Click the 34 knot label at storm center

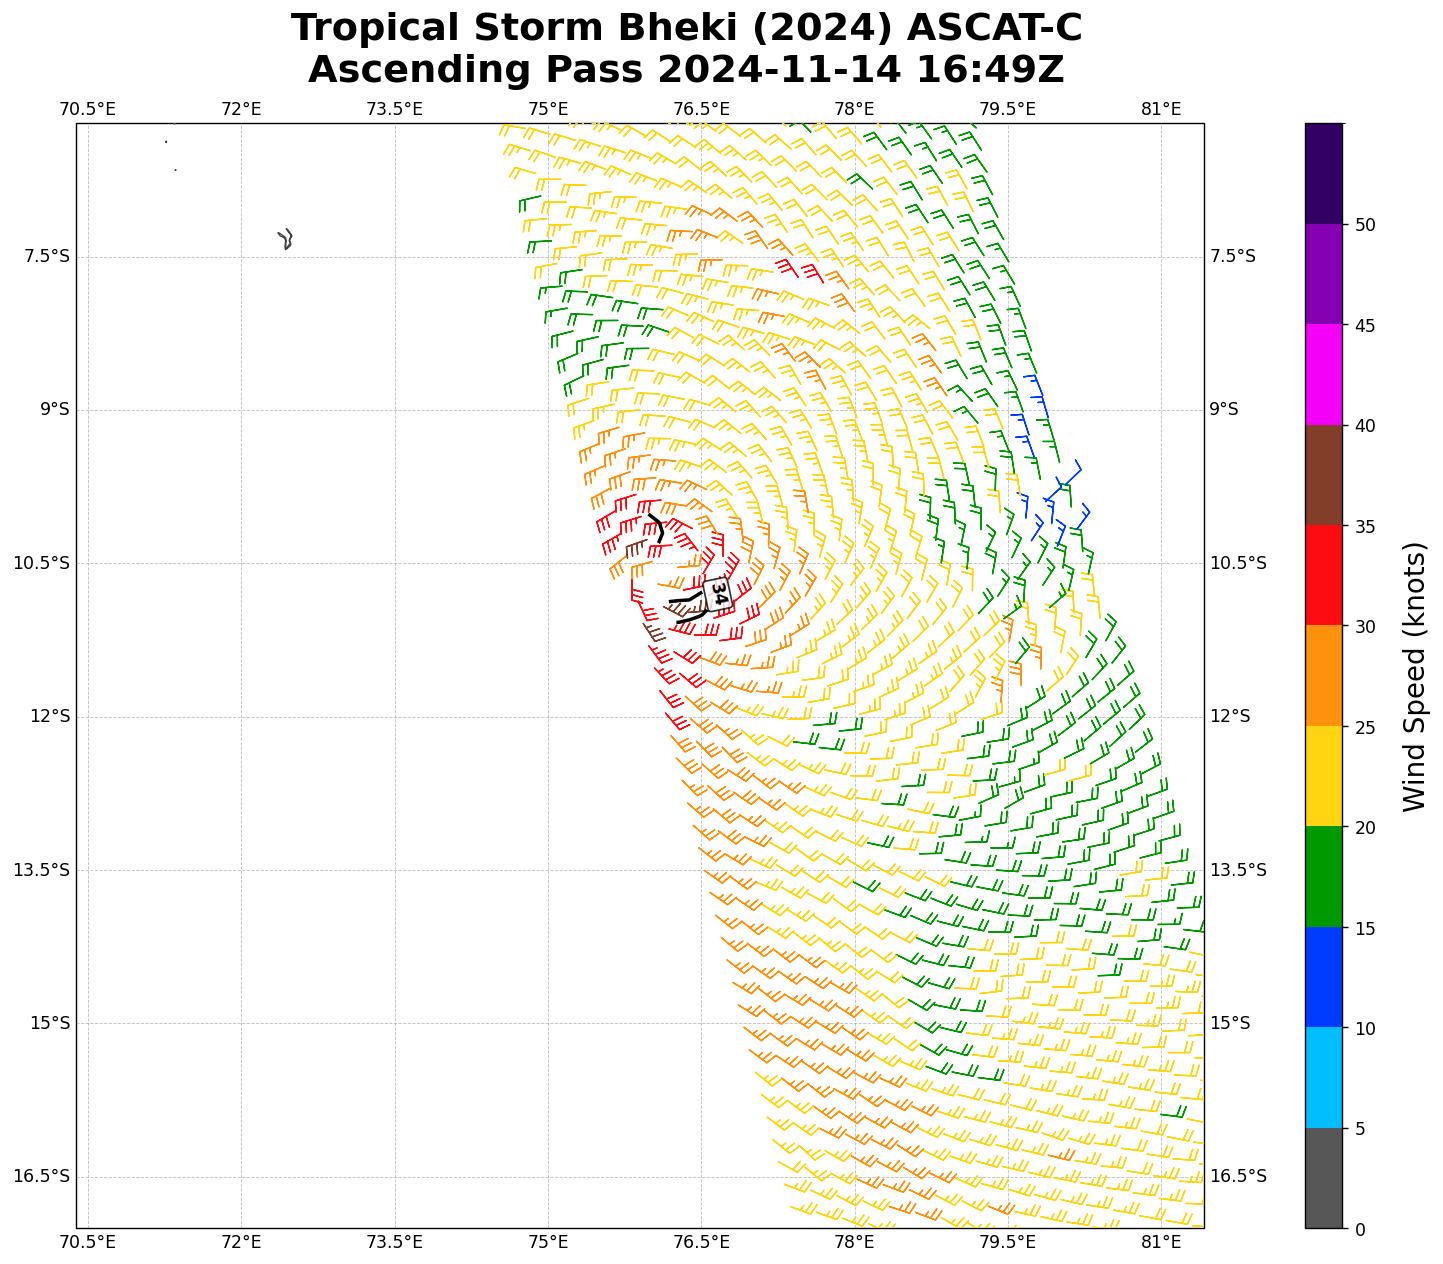coord(717,593)
